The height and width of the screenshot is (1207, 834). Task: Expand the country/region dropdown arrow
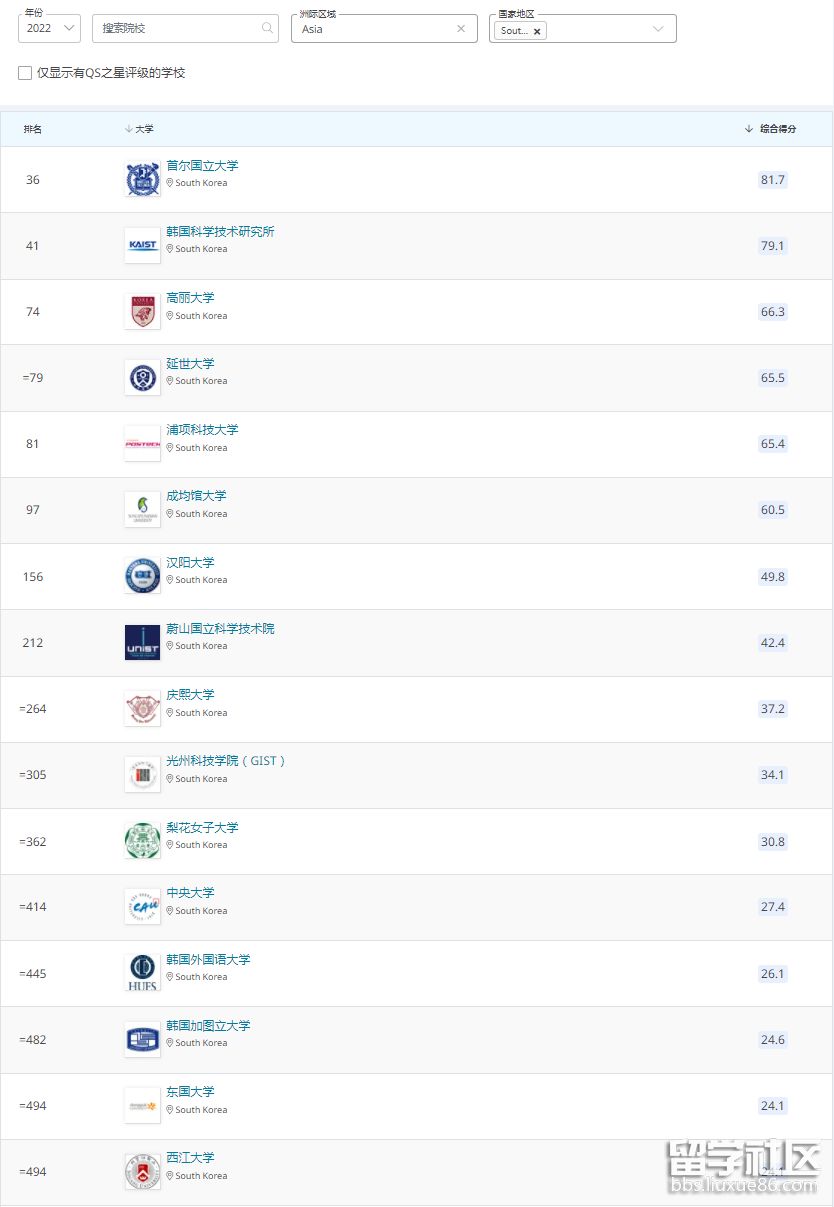658,29
